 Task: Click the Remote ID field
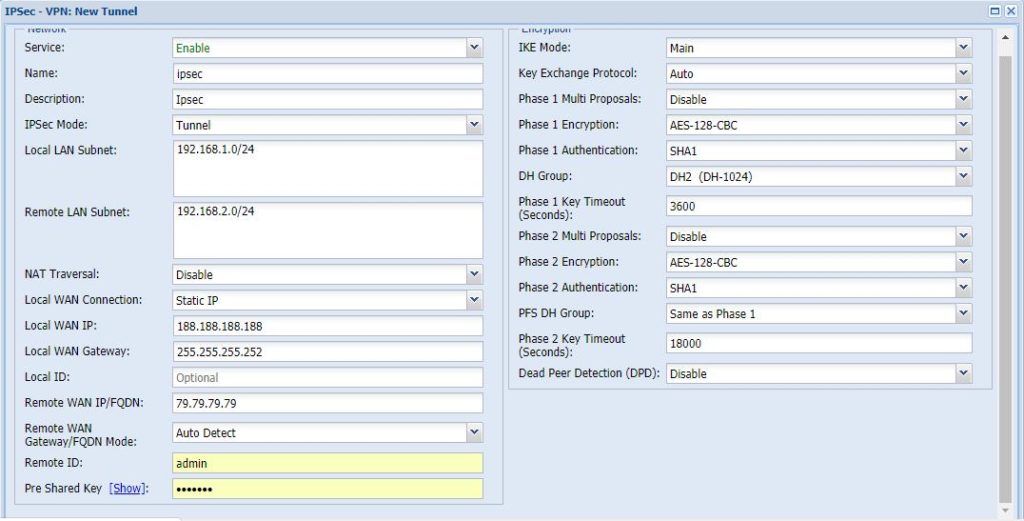(327, 463)
